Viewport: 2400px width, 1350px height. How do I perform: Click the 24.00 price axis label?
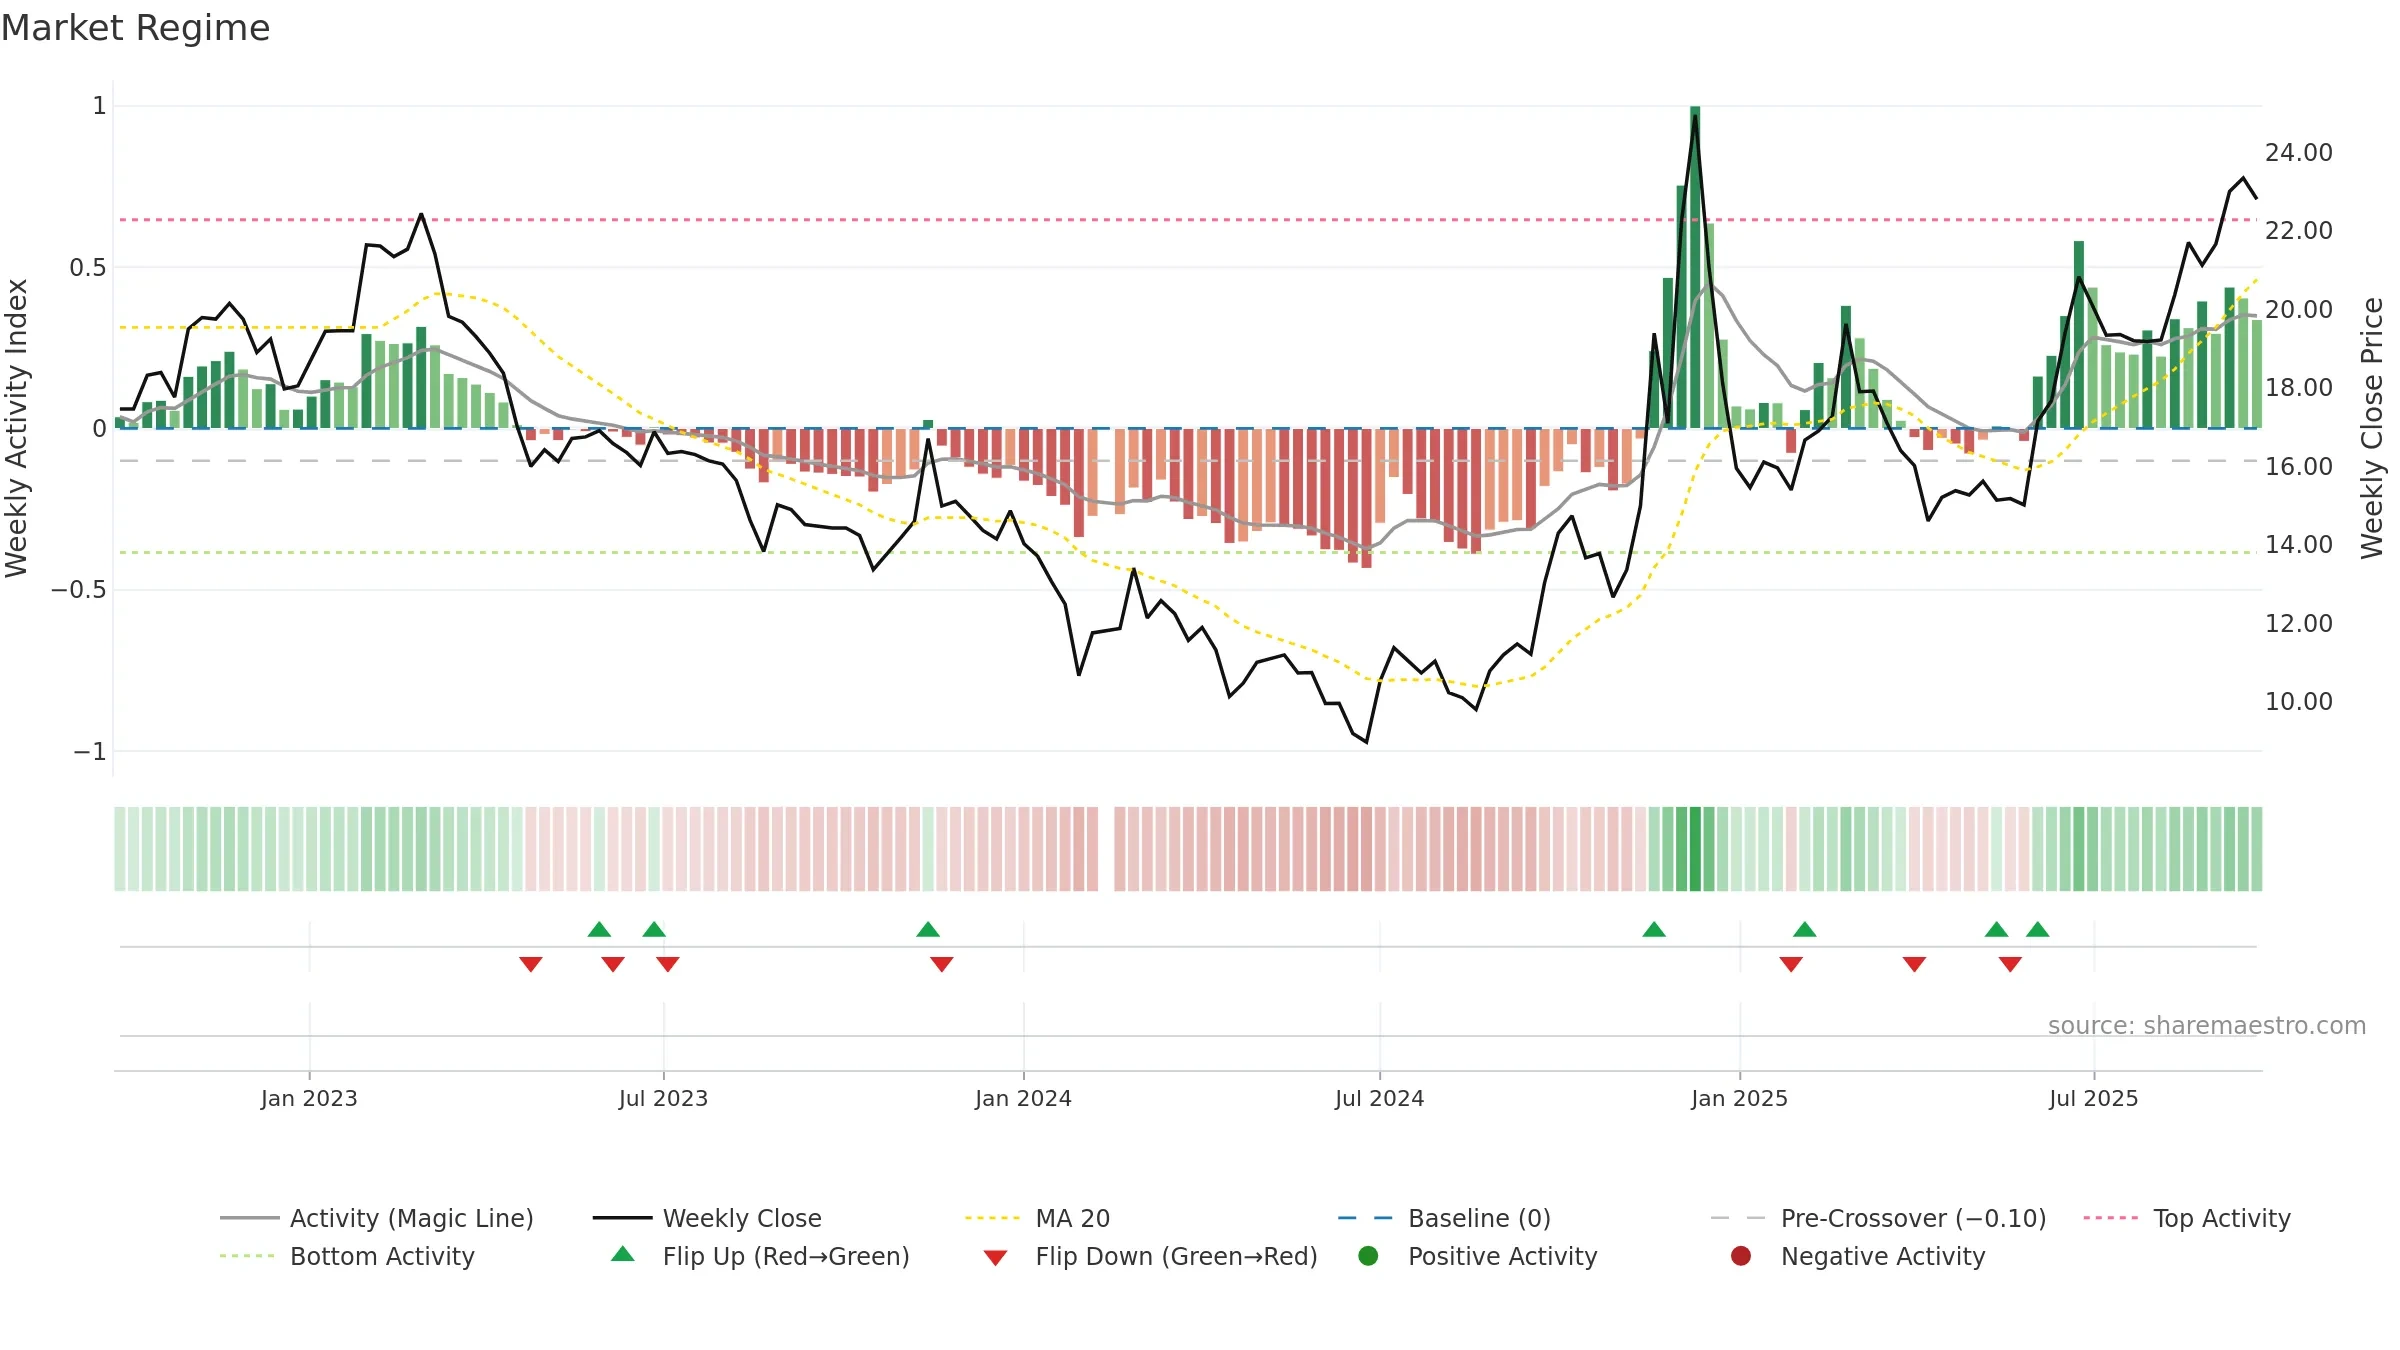2298,153
